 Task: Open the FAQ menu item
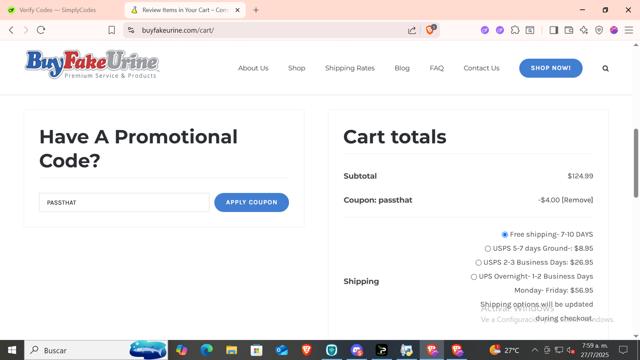(436, 68)
